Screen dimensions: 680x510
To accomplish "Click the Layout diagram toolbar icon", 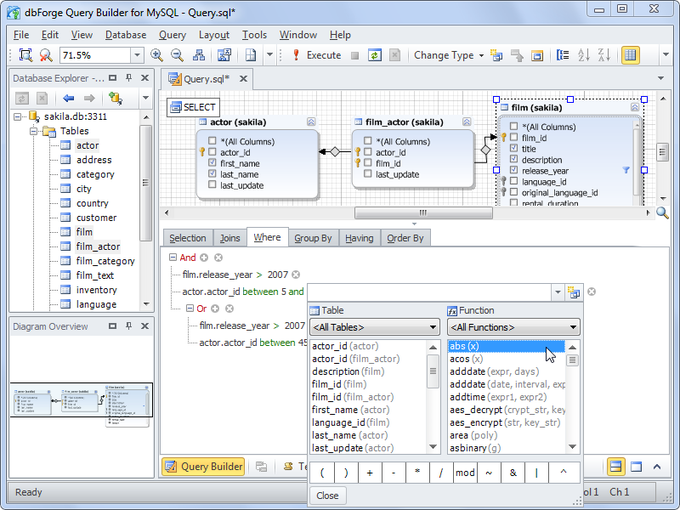I will (199, 55).
